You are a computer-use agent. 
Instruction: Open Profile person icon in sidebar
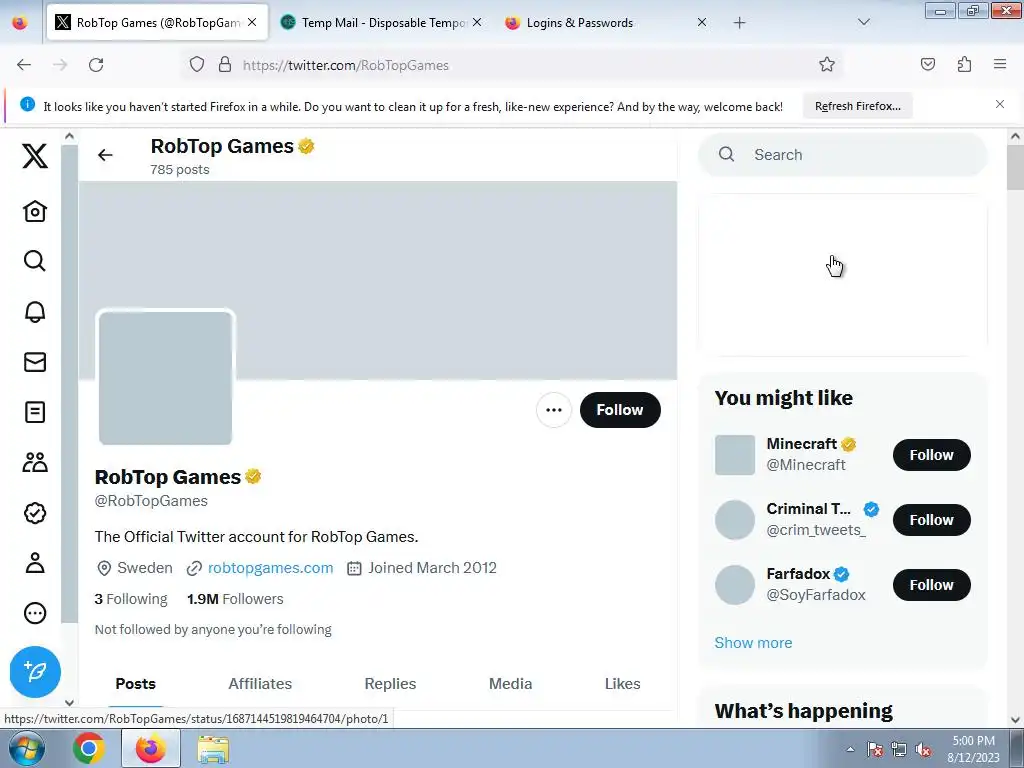[x=35, y=563]
